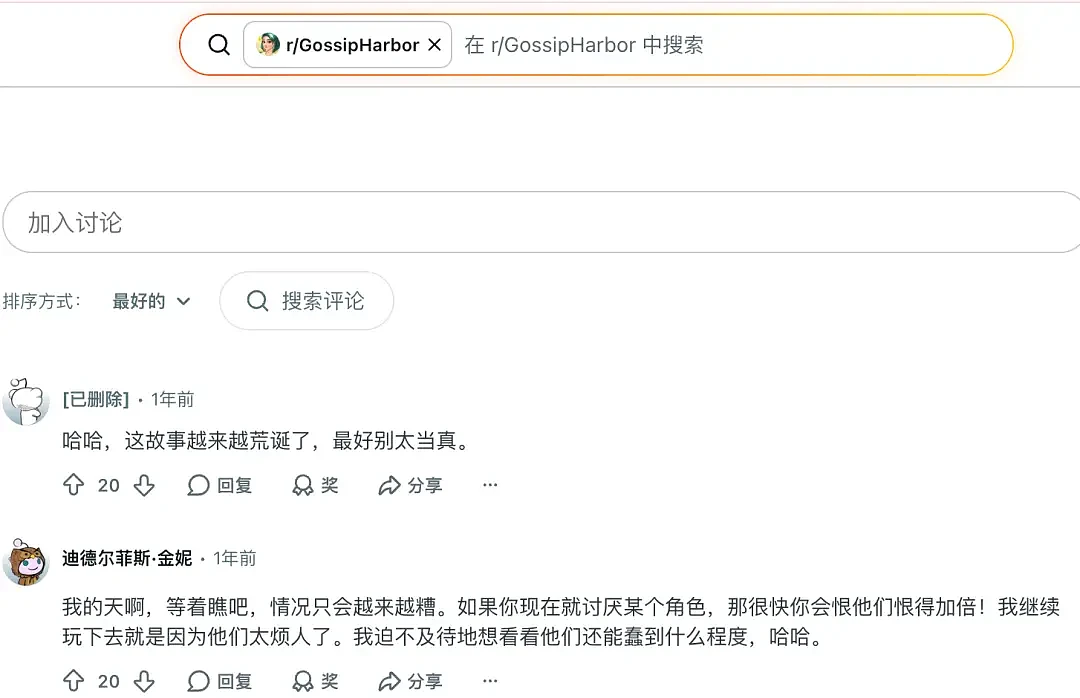
Task: Give award to the [已删除] comment
Action: pos(315,485)
